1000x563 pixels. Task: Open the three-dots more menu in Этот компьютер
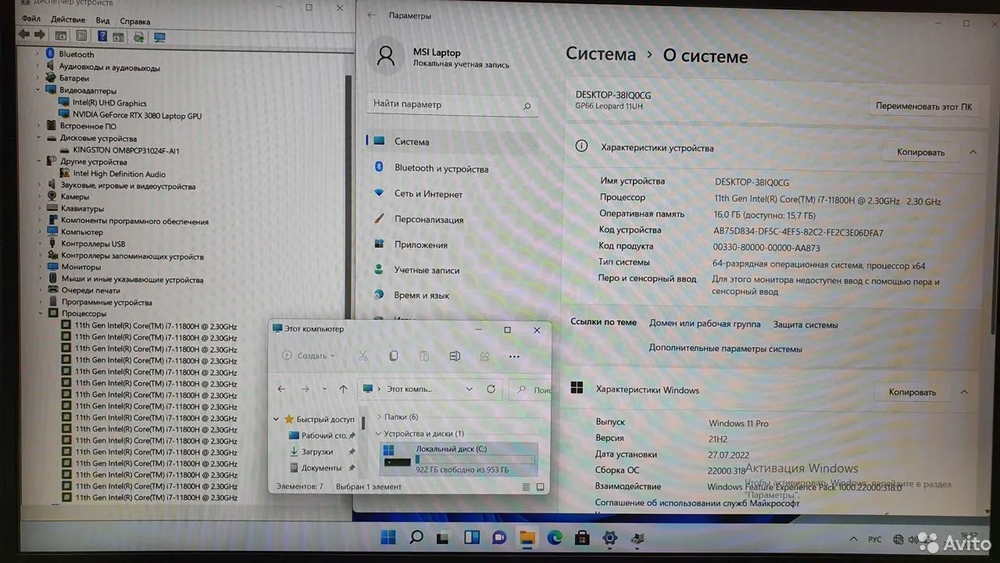pyautogui.click(x=514, y=356)
